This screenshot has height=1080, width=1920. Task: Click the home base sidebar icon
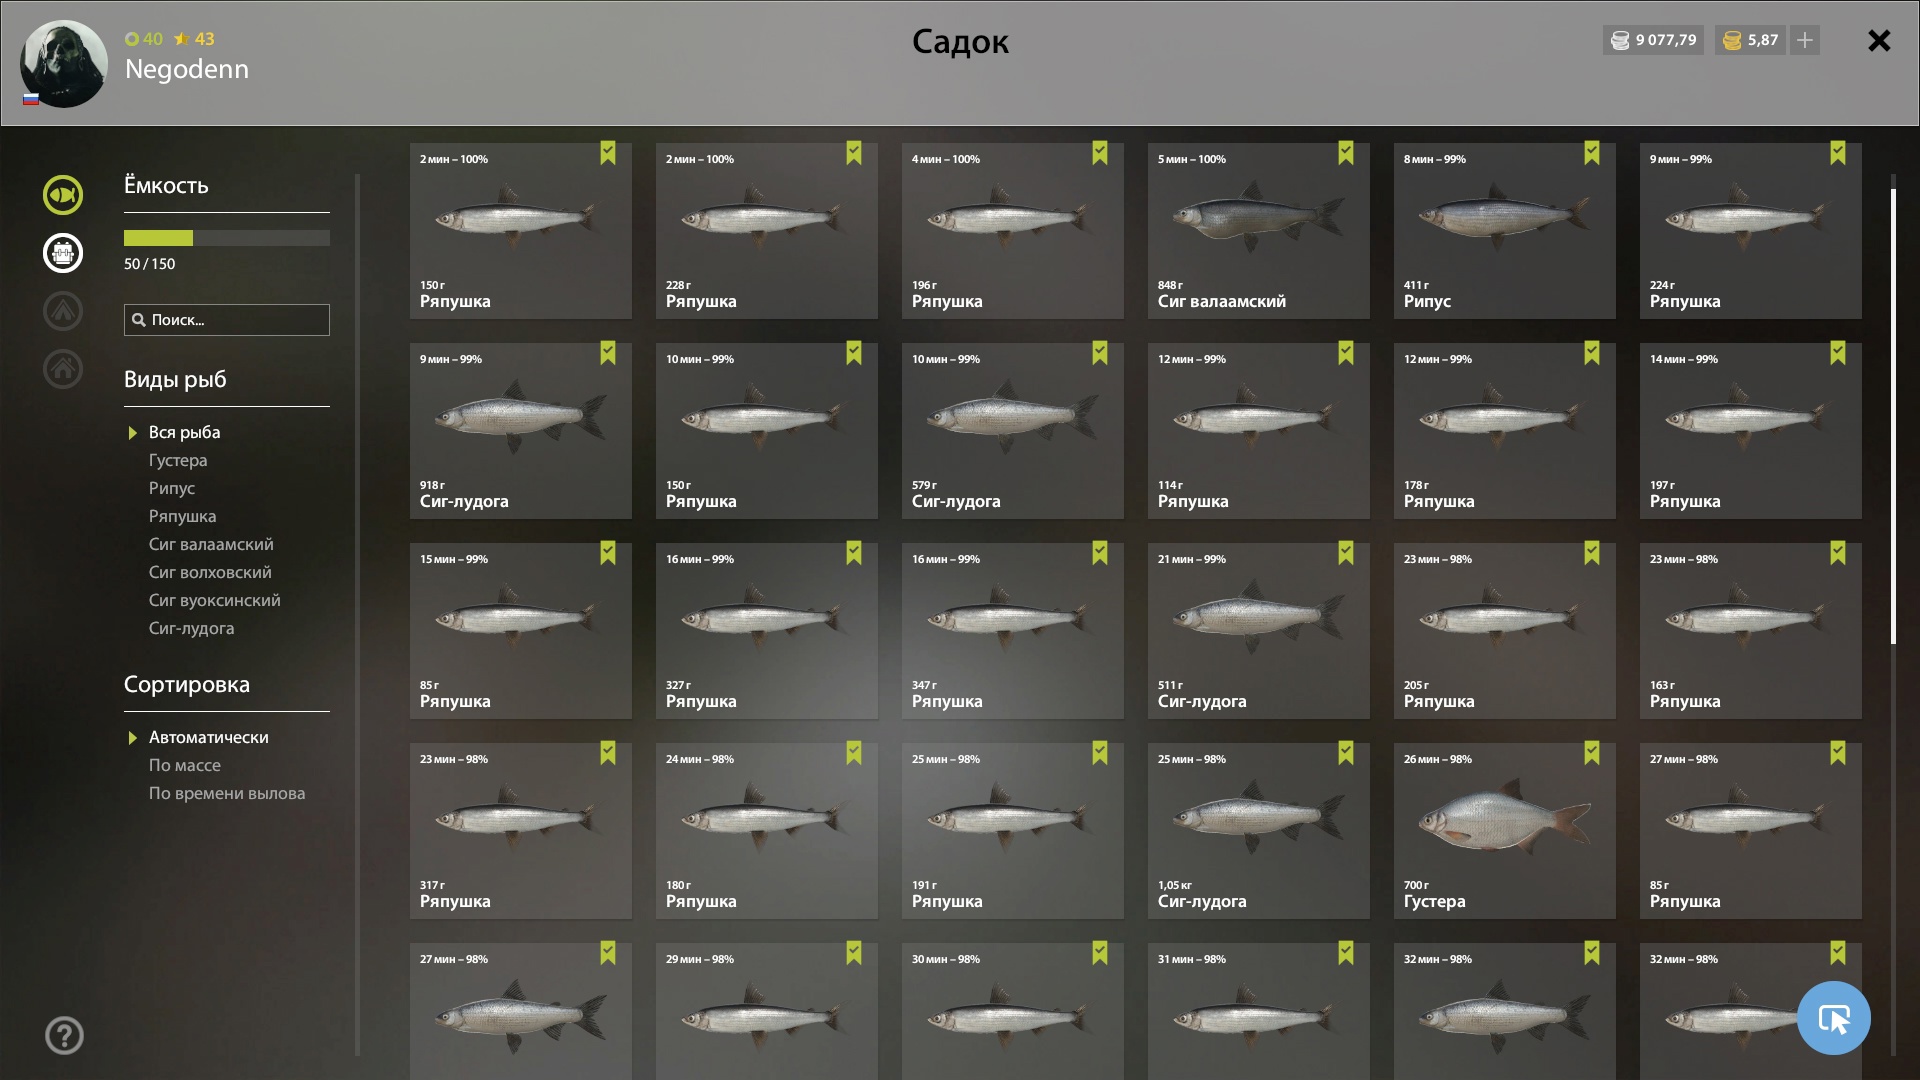pyautogui.click(x=63, y=369)
